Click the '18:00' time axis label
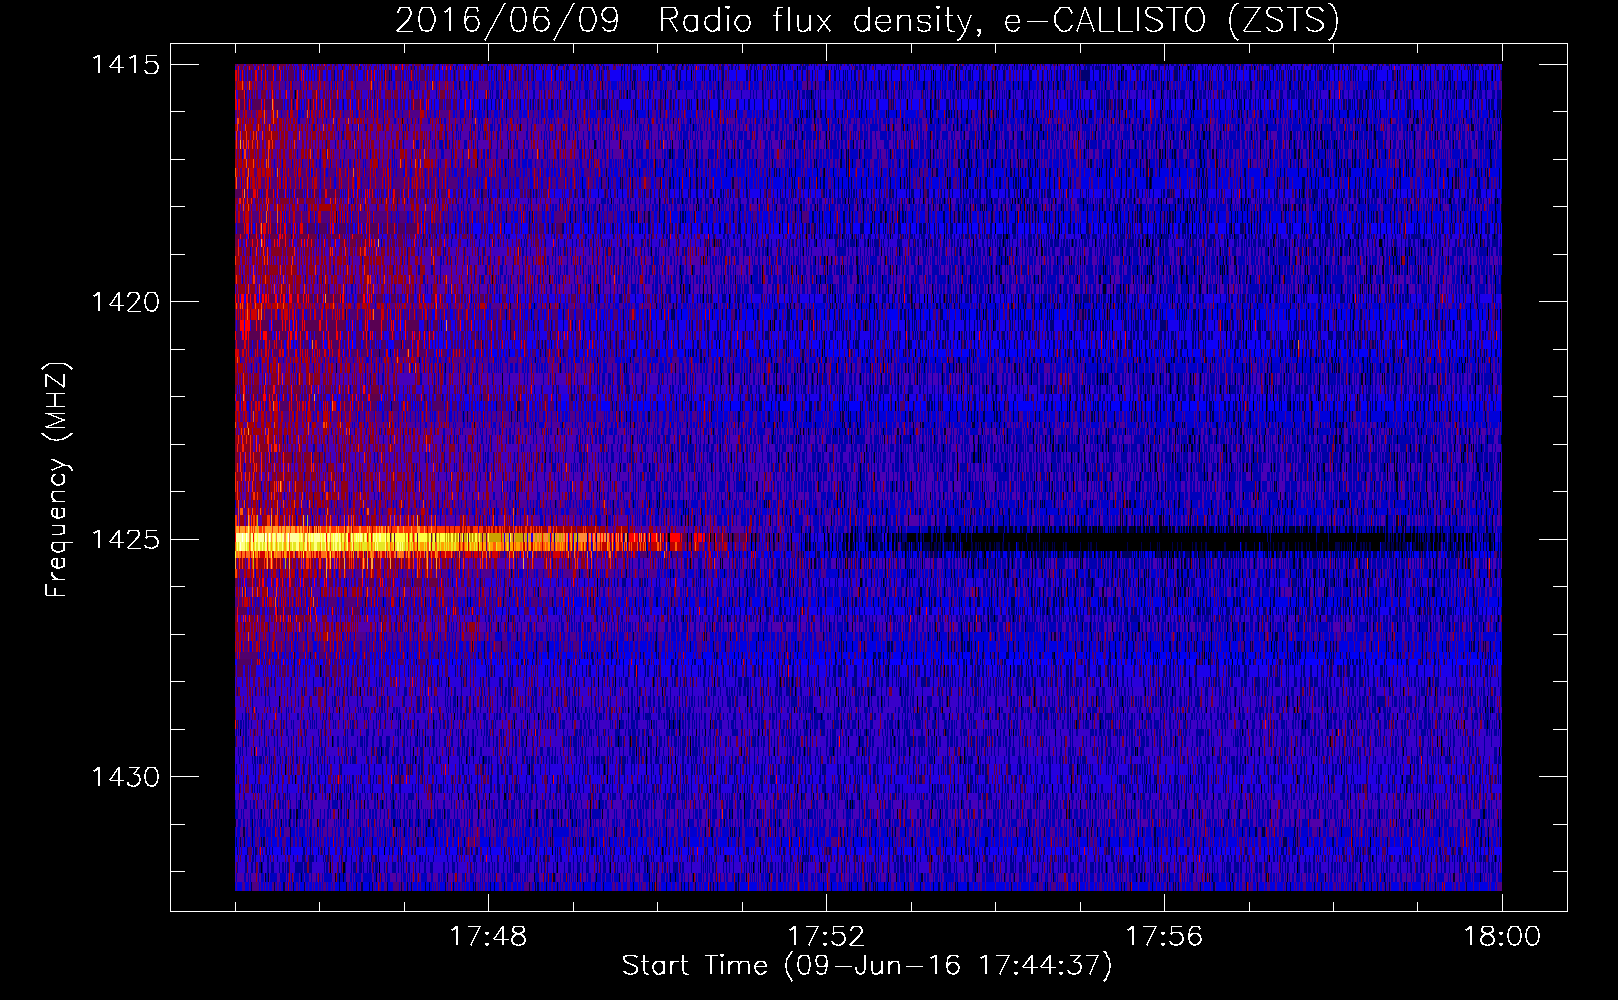The image size is (1618, 1000). tap(1502, 937)
